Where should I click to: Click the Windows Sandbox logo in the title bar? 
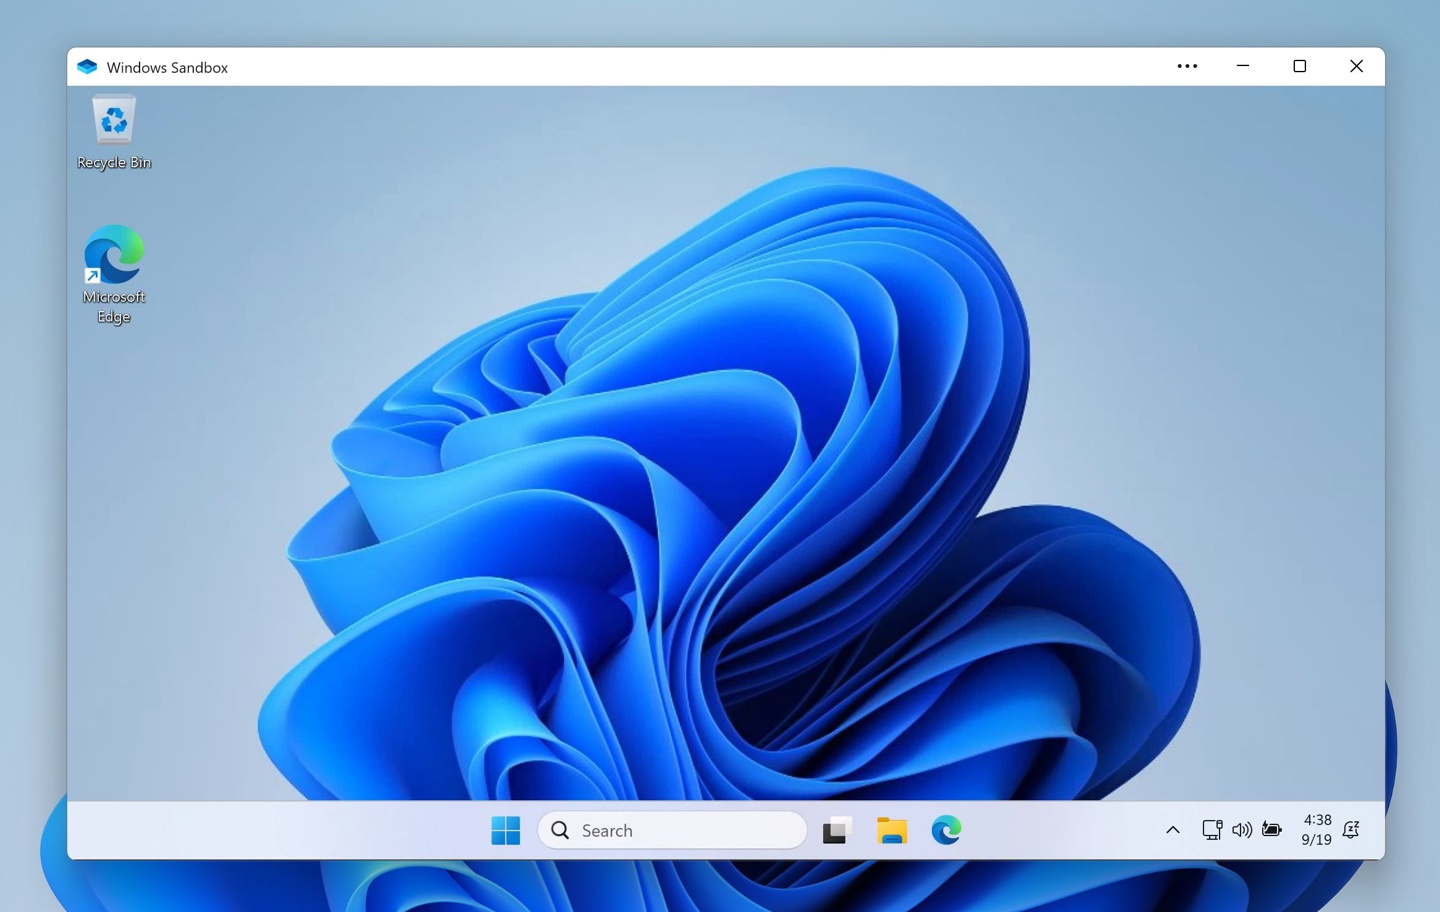[87, 67]
